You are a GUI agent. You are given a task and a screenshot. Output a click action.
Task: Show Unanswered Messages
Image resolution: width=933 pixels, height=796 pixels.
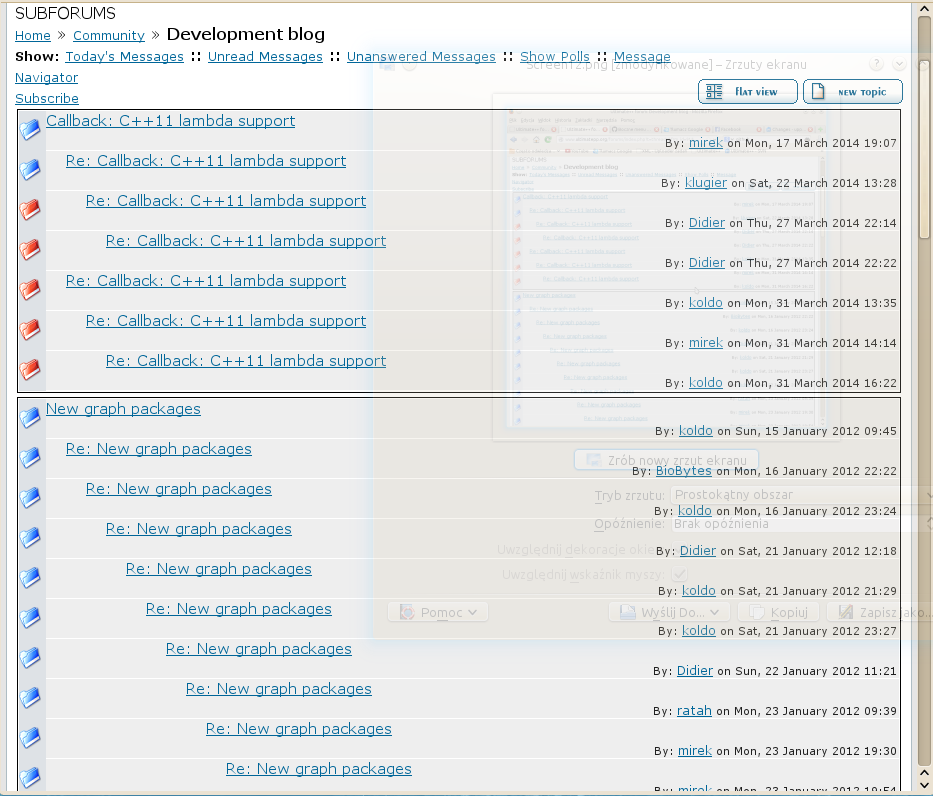click(x=421, y=57)
